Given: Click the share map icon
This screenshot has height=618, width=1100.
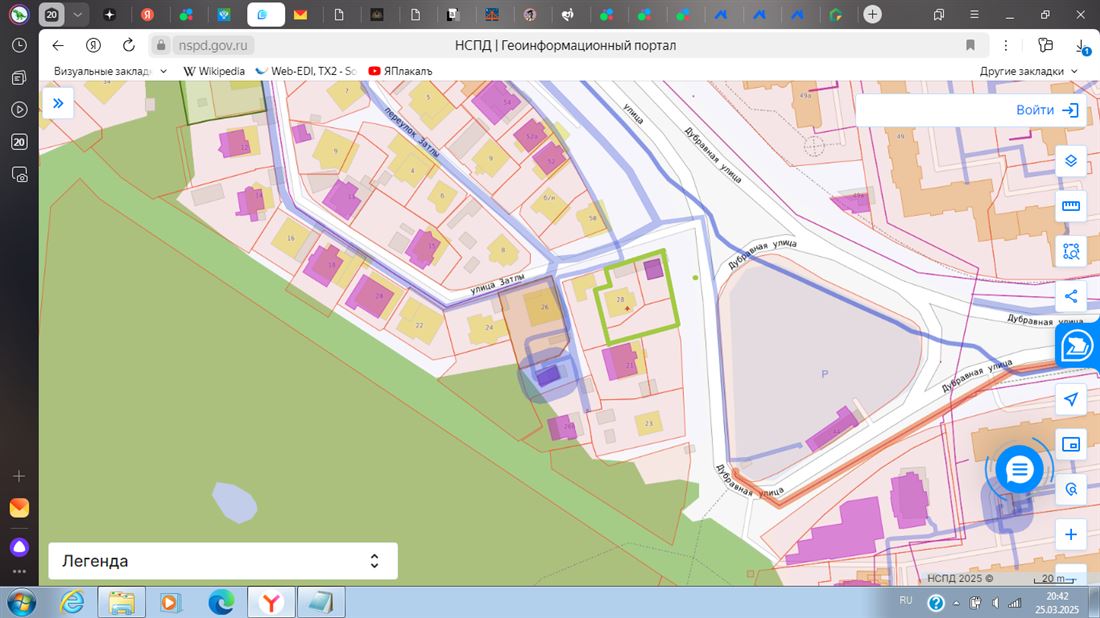Looking at the screenshot, I should (1071, 296).
